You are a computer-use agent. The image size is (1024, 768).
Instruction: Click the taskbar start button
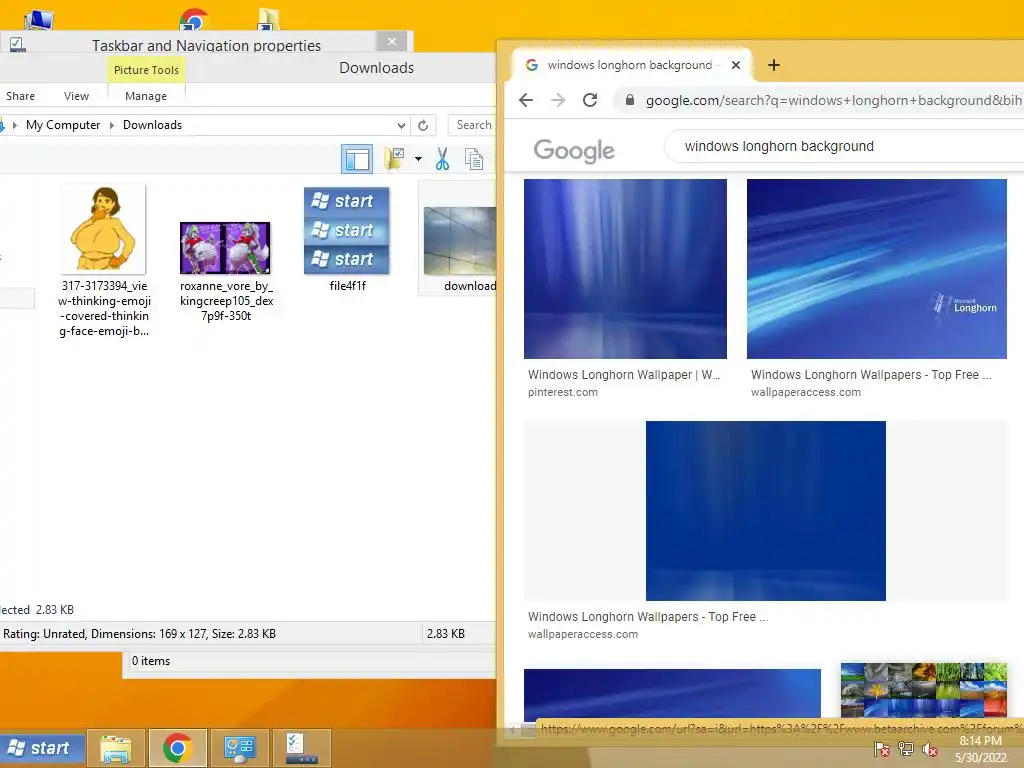(x=41, y=748)
